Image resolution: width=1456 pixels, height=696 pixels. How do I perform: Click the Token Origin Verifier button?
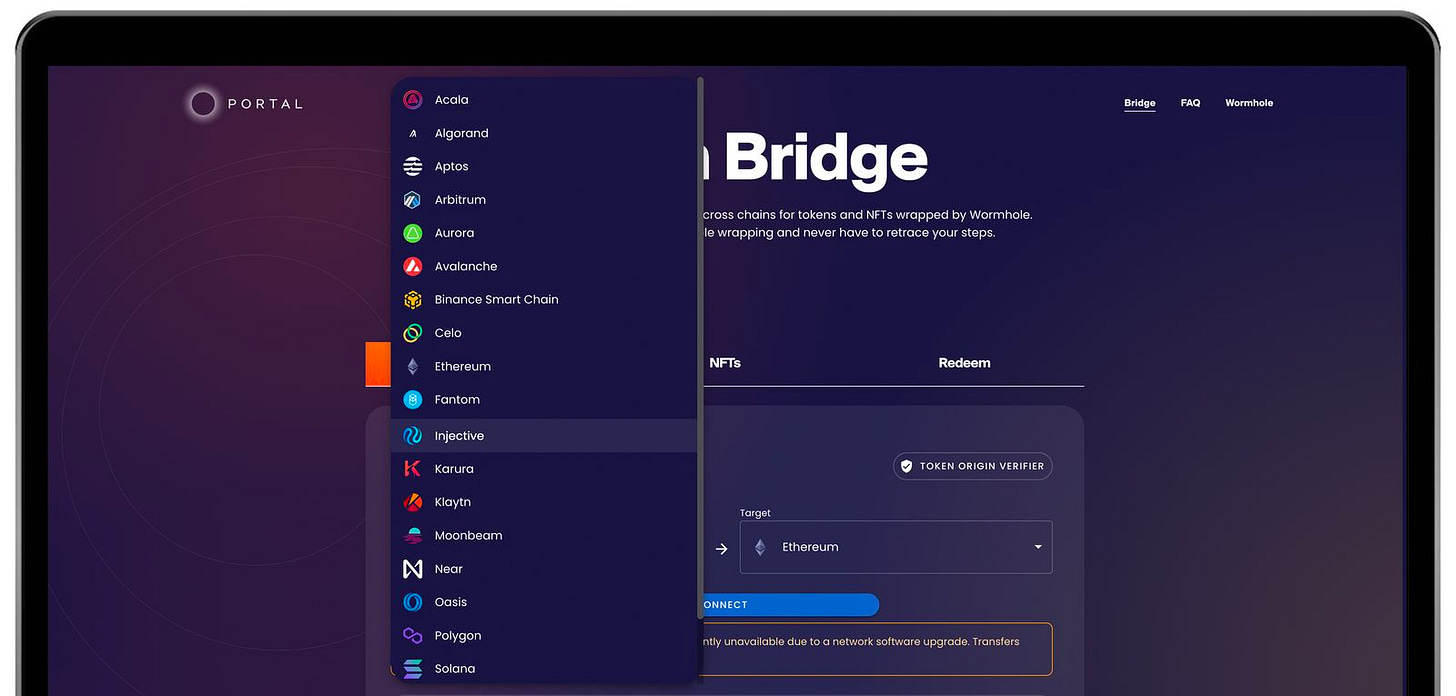(972, 466)
